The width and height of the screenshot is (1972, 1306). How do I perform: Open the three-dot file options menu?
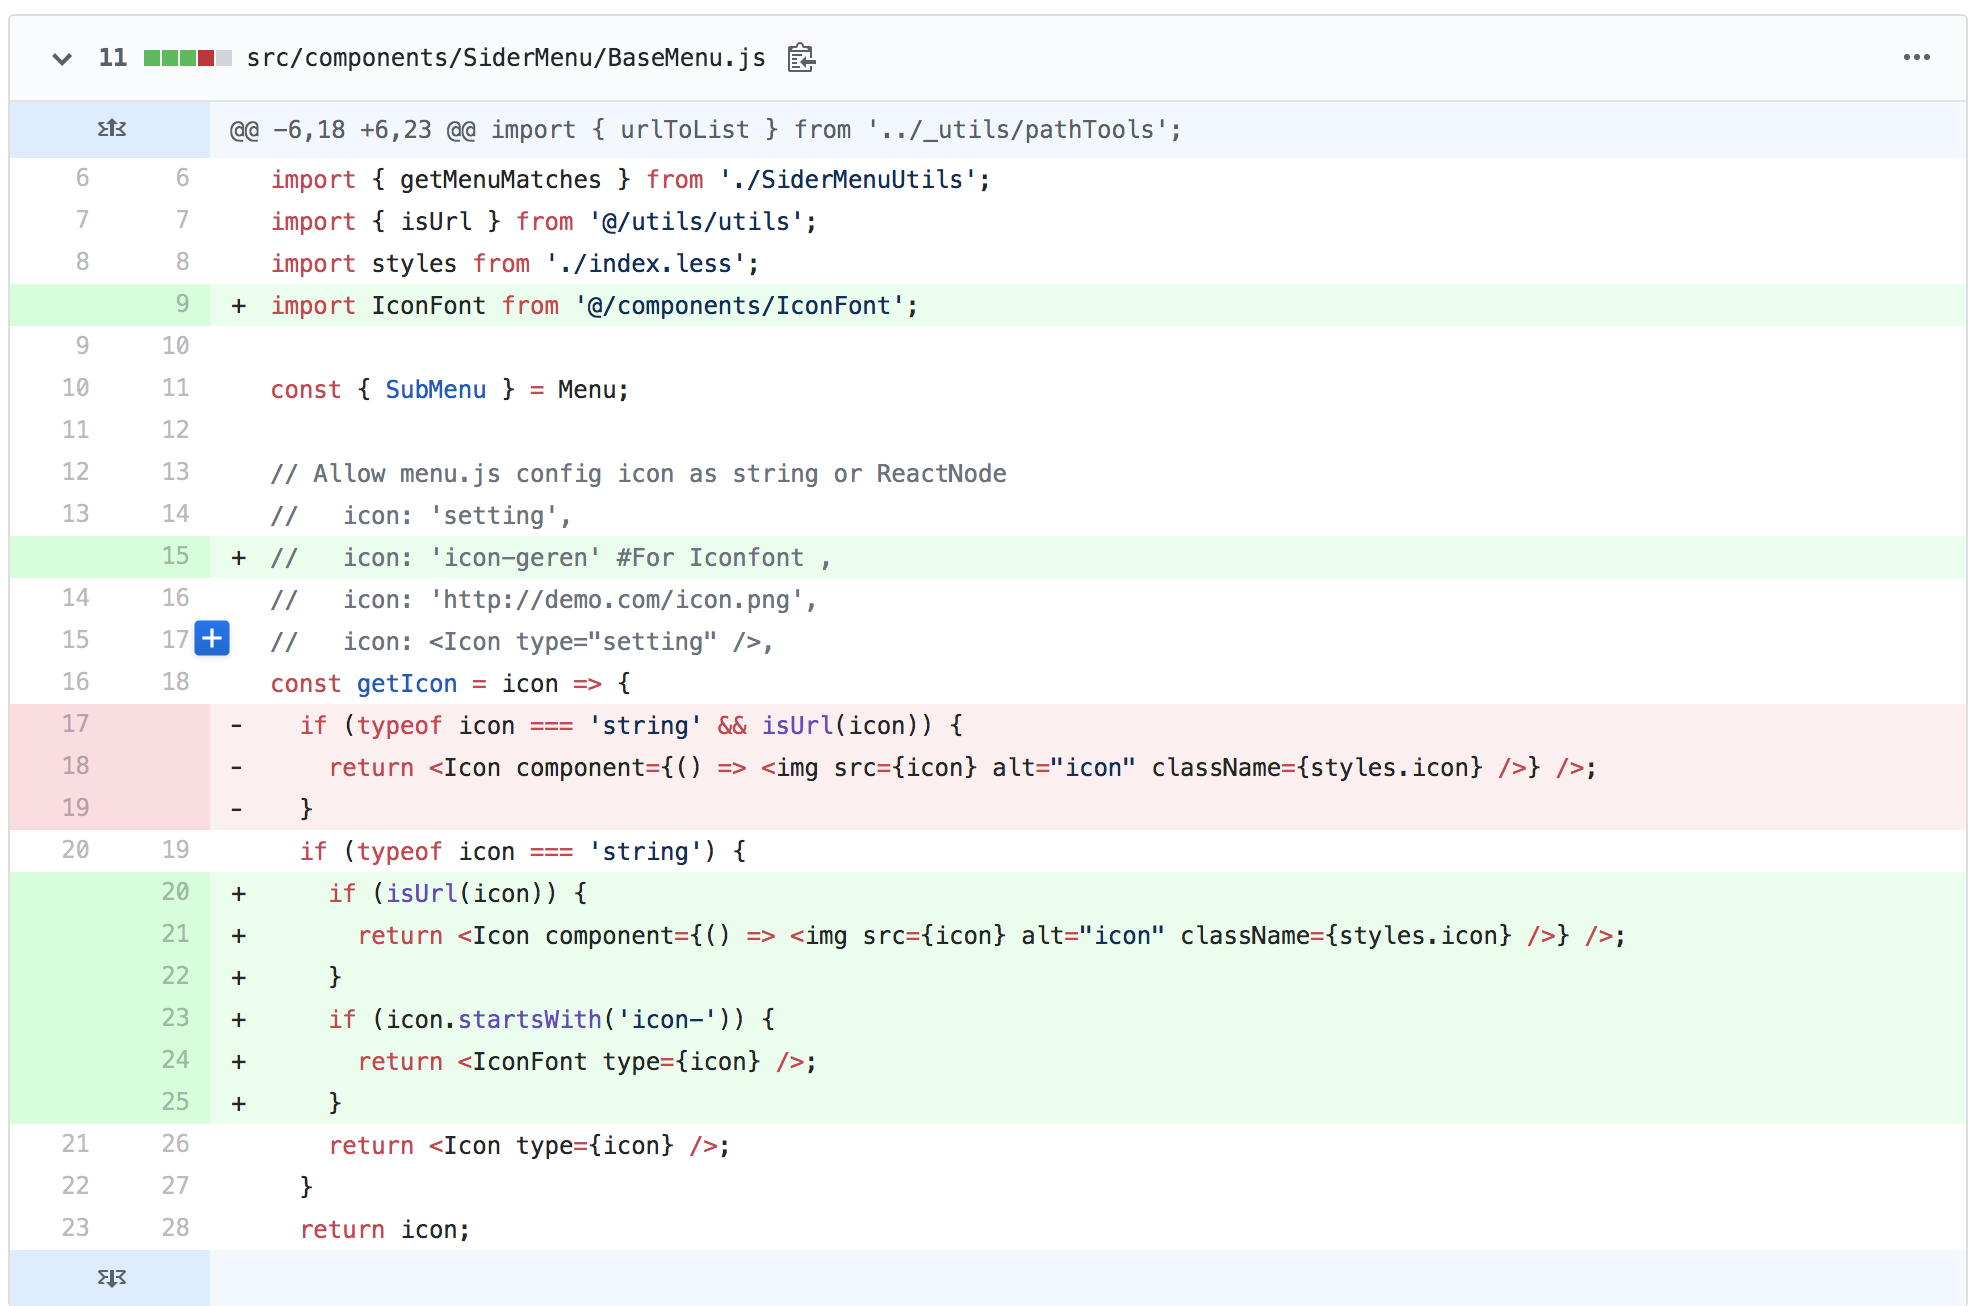tap(1916, 58)
